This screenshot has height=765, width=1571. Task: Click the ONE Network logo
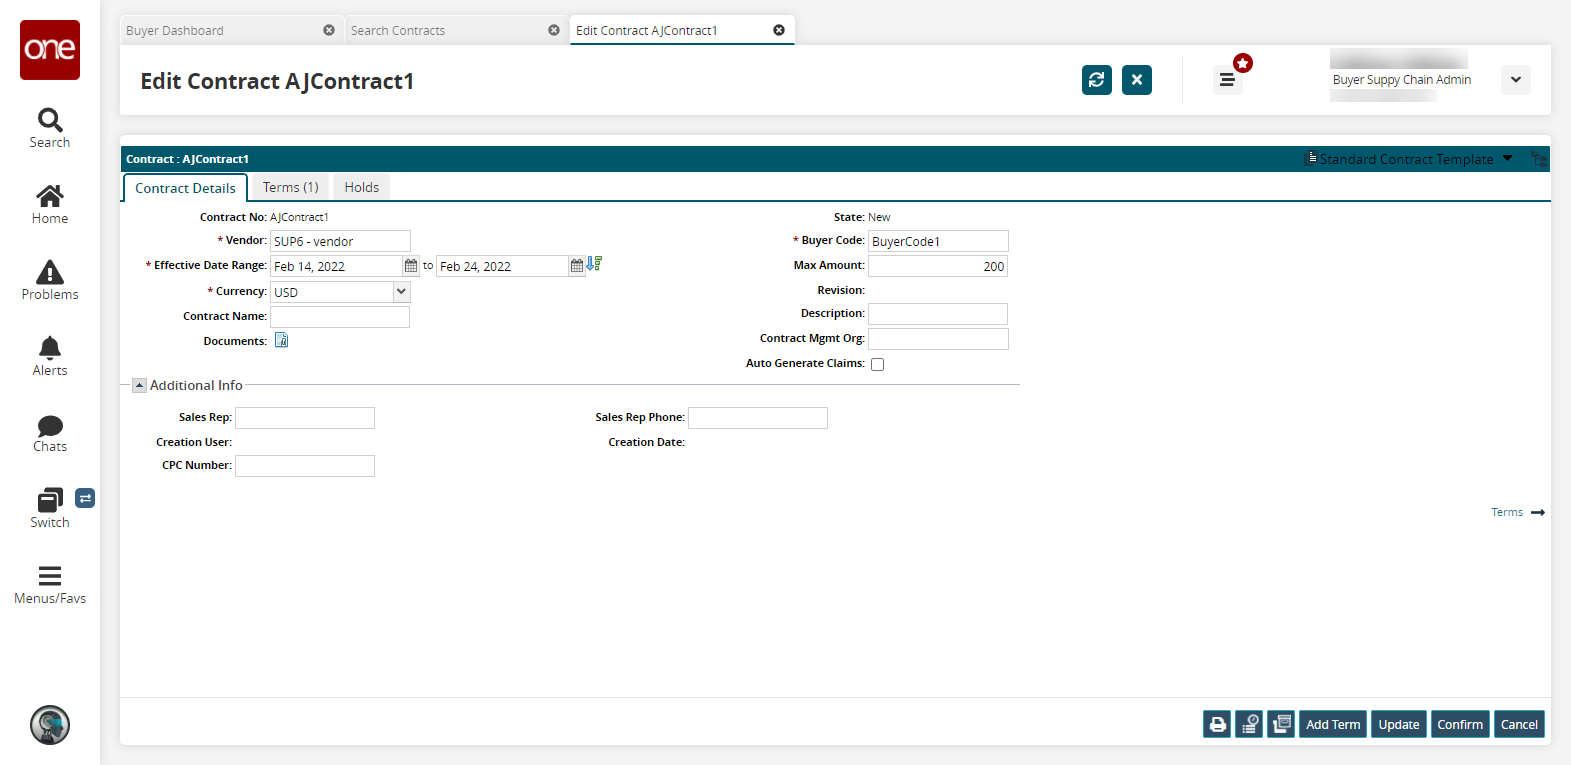click(x=50, y=50)
